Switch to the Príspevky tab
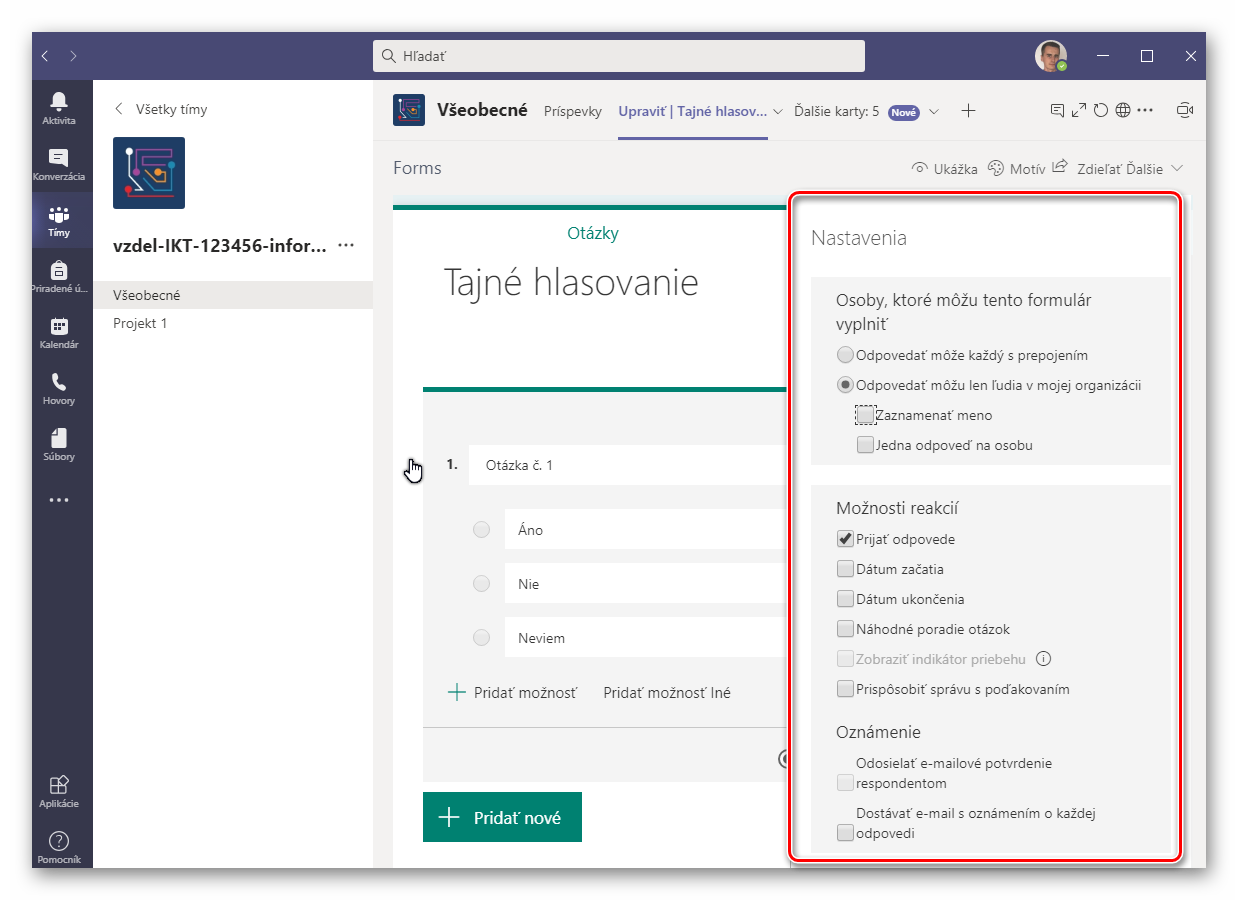The height and width of the screenshot is (900, 1238). click(572, 112)
